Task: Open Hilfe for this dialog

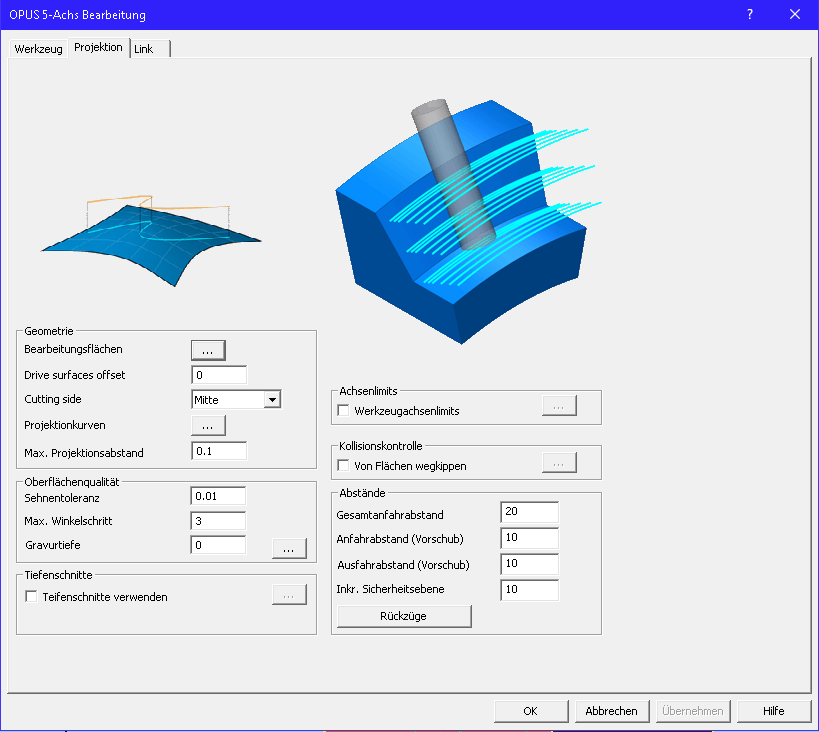Action: [774, 711]
